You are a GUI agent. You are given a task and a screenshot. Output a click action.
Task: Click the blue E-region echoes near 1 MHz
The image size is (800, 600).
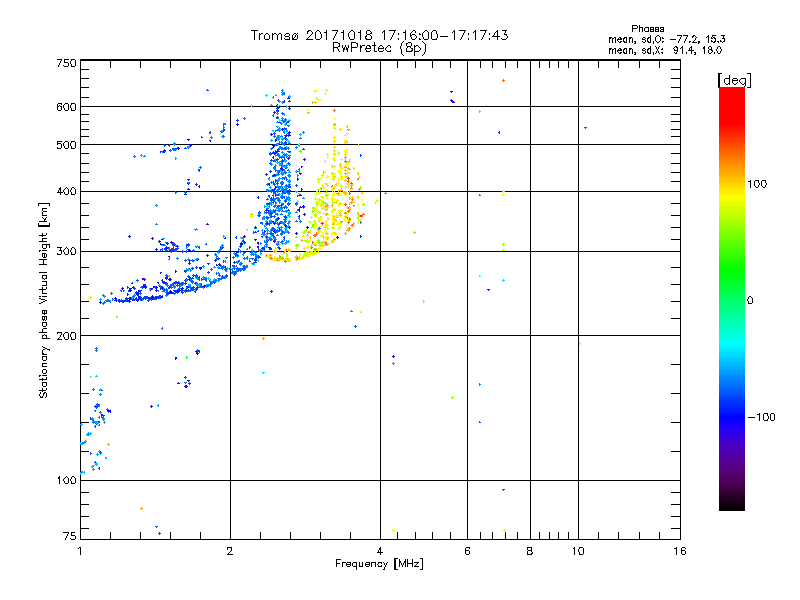click(x=96, y=423)
